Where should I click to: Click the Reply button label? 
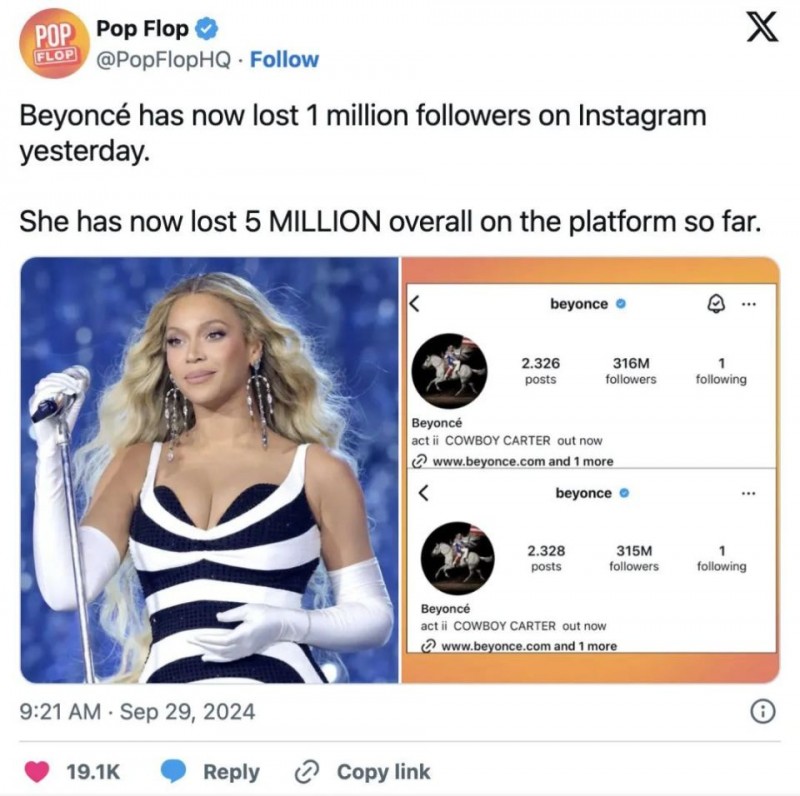(x=231, y=771)
